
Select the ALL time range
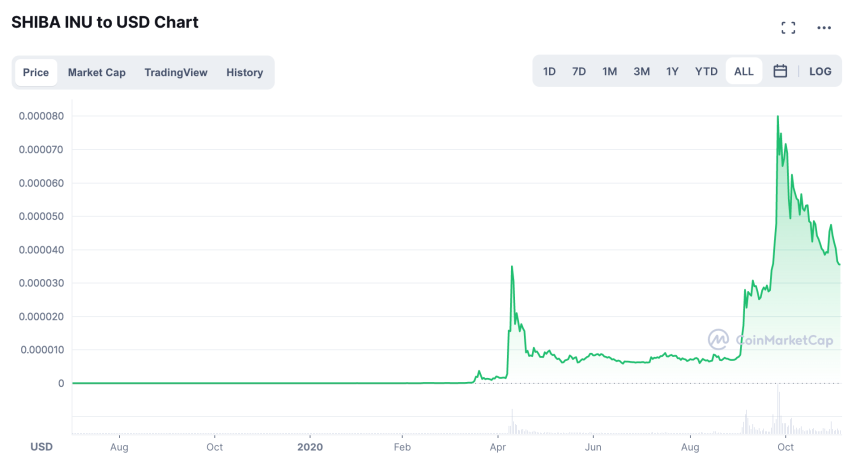click(x=744, y=72)
